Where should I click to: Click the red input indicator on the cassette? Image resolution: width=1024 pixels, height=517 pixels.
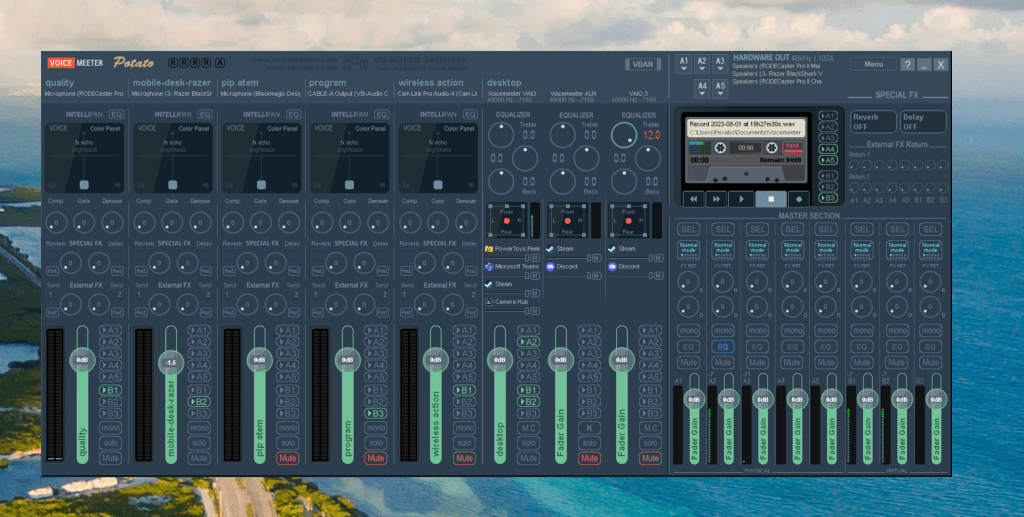[x=792, y=148]
